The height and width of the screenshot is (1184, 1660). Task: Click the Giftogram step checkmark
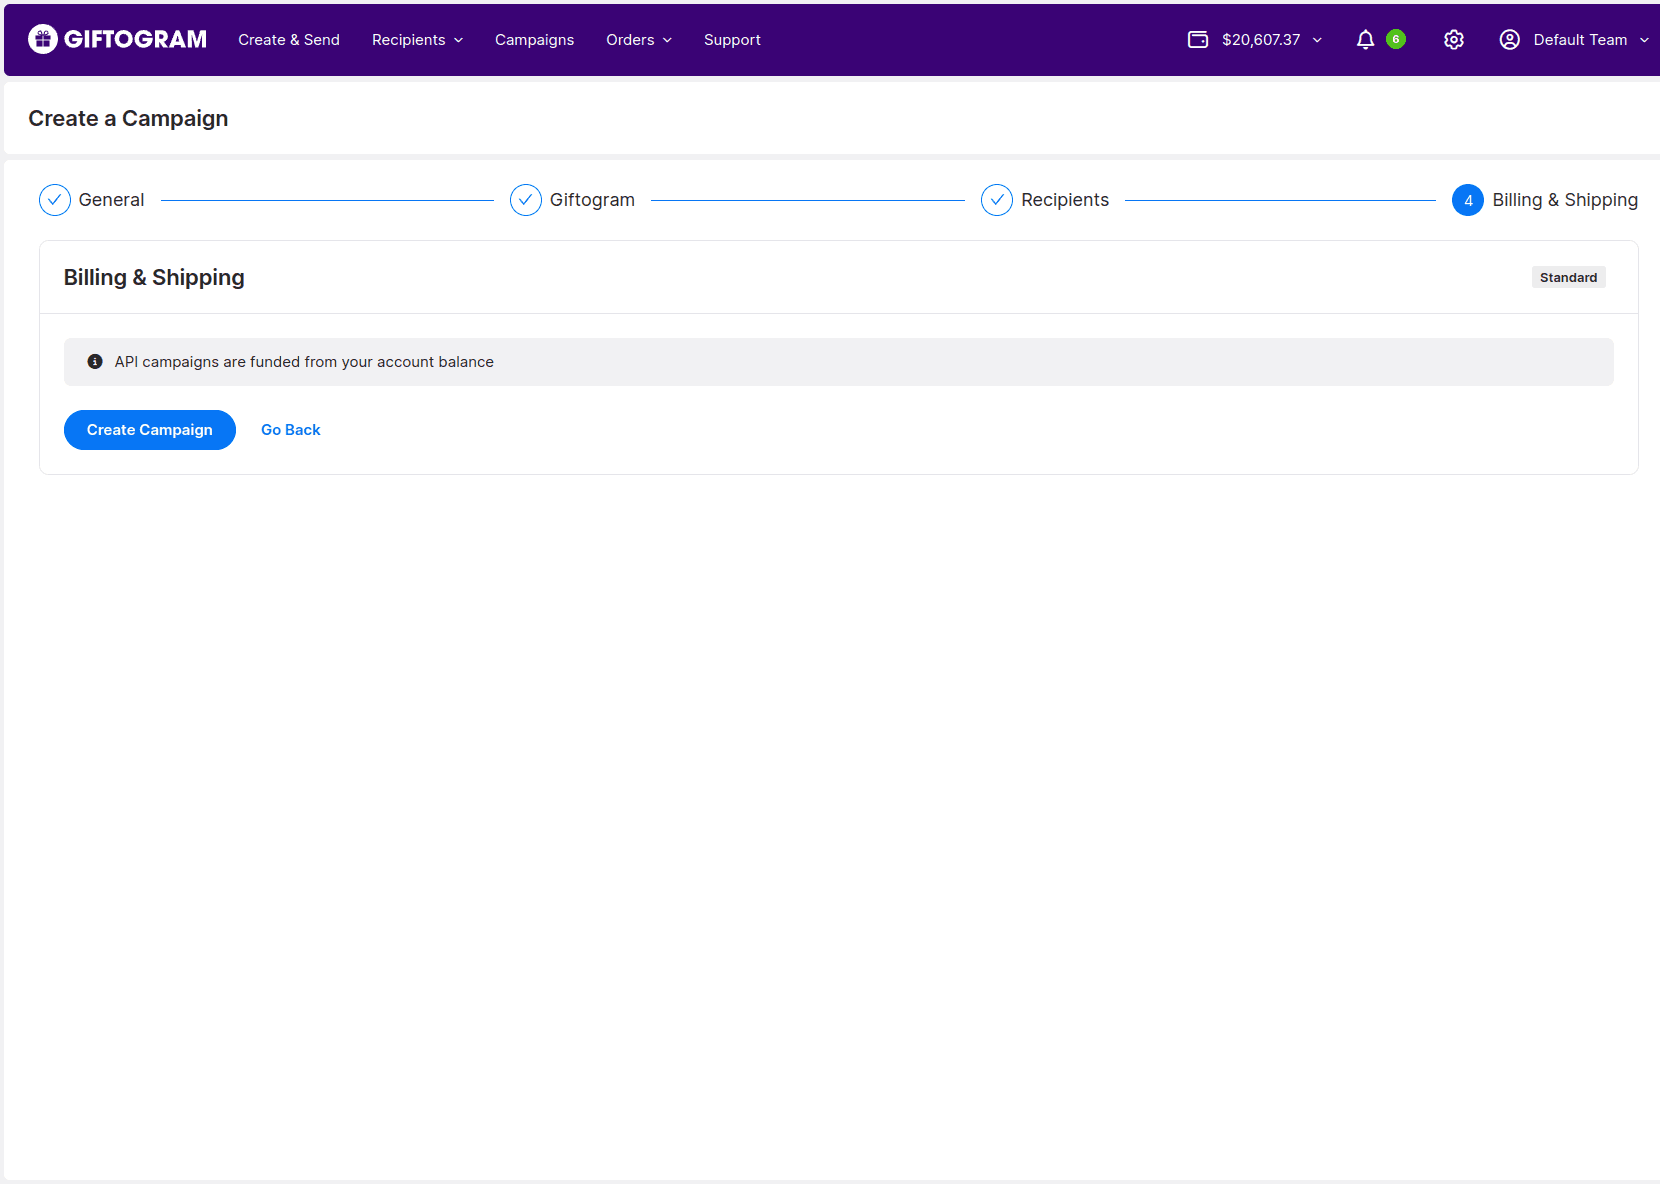[526, 200]
